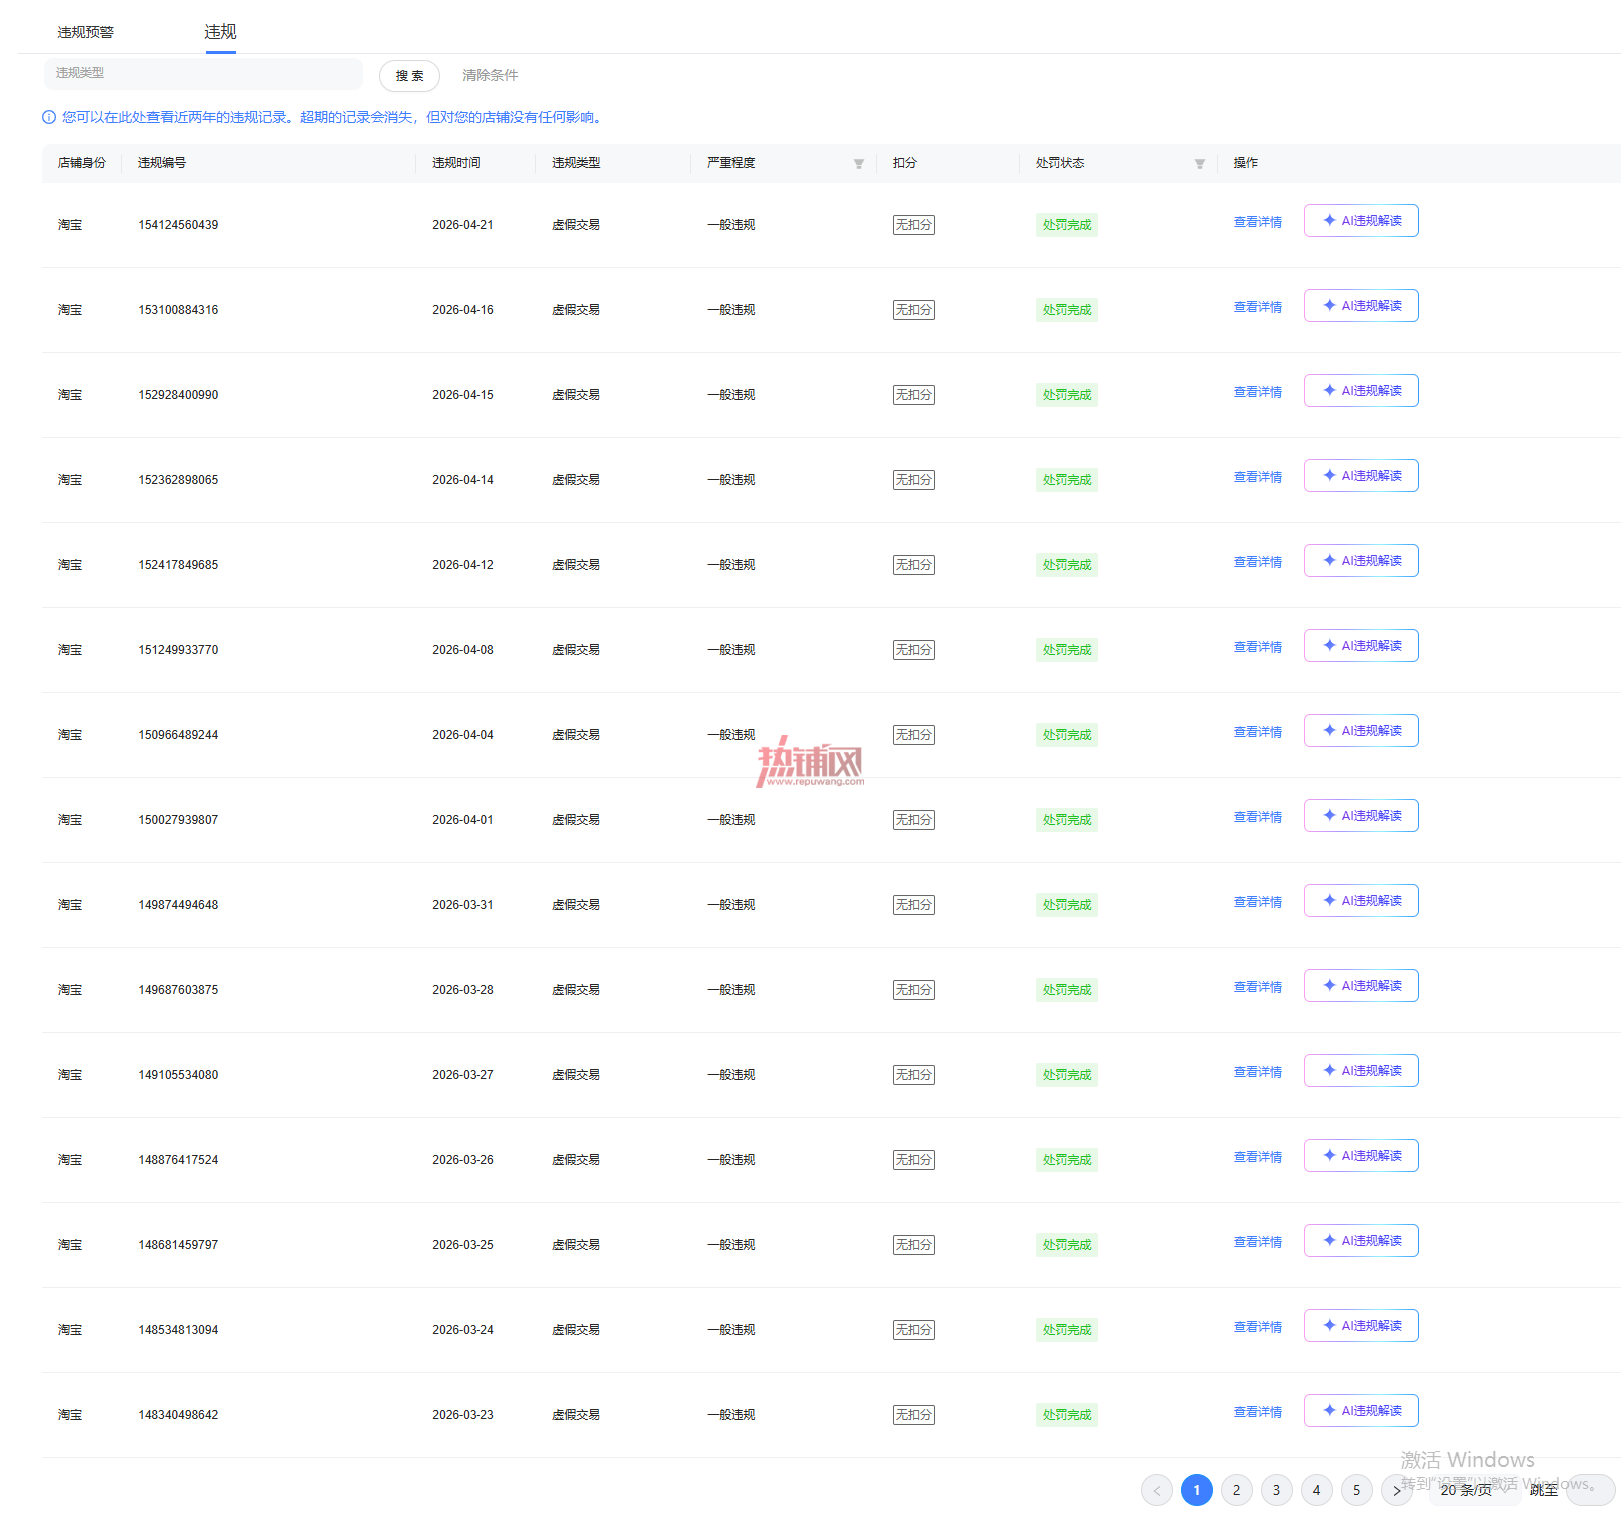Image resolution: width=1621 pixels, height=1524 pixels.
Task: Go to next page with right arrow
Action: point(1396,1490)
